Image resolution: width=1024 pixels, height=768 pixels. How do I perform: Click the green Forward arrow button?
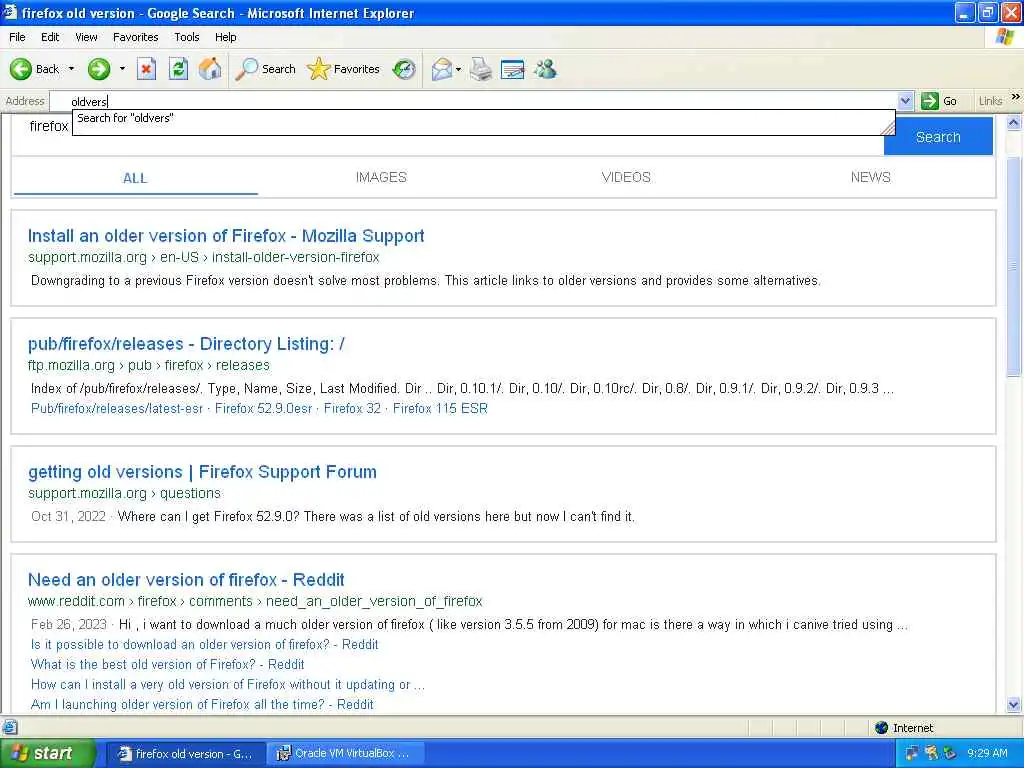click(x=99, y=69)
